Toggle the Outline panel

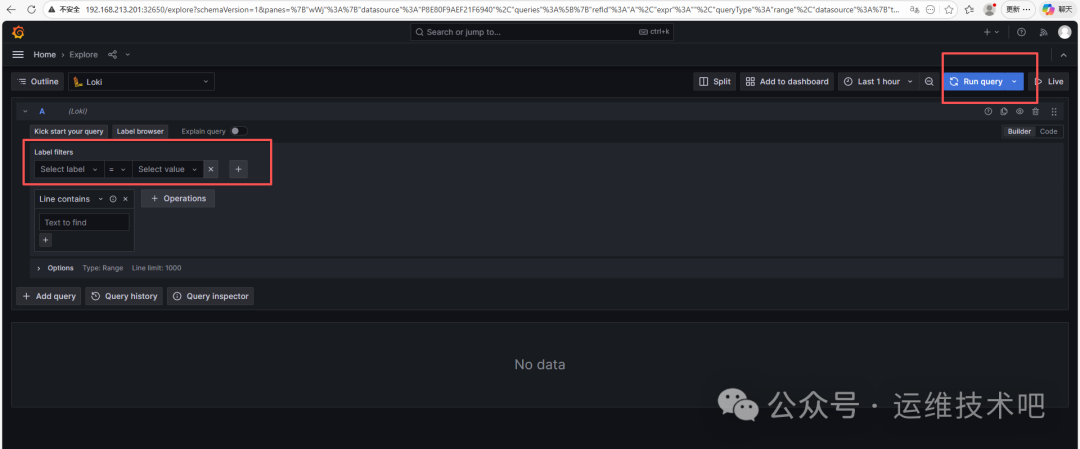coord(37,81)
